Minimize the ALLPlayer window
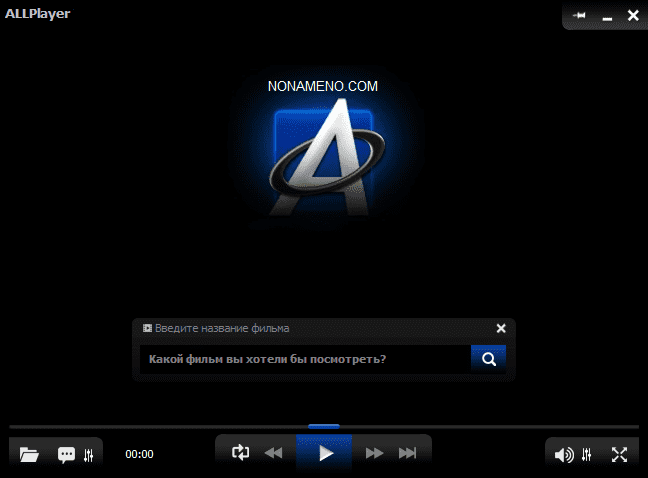The height and width of the screenshot is (478, 648). click(607, 16)
